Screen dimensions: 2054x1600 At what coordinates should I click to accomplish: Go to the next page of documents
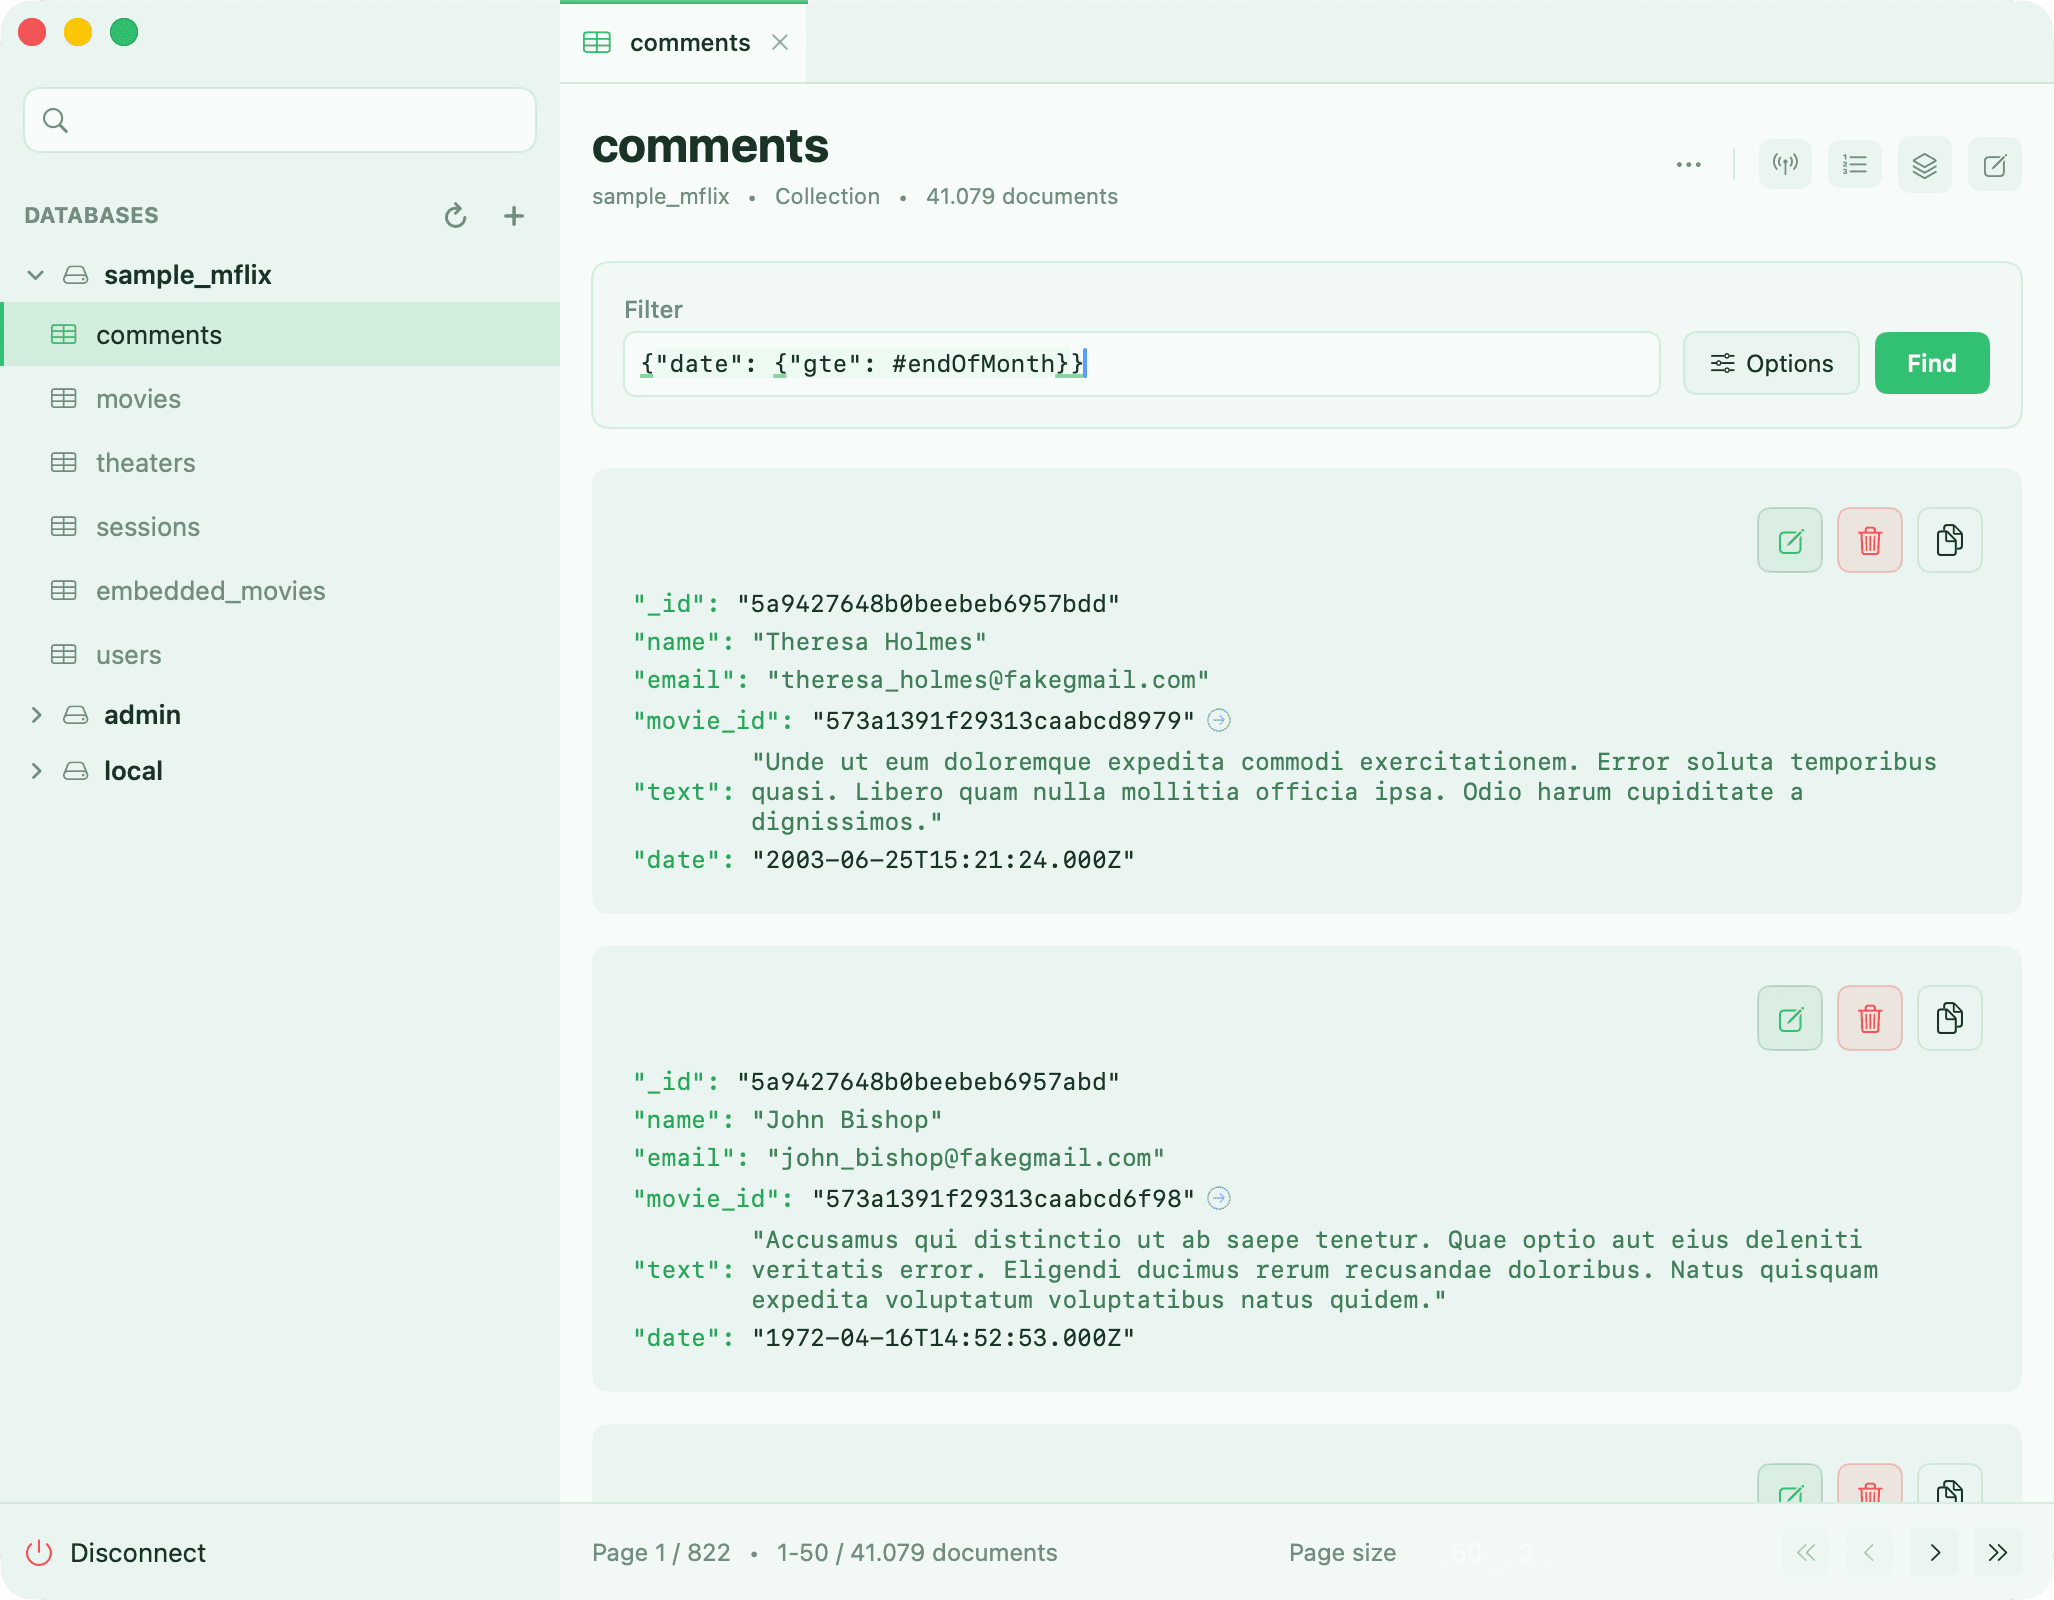[1934, 1552]
